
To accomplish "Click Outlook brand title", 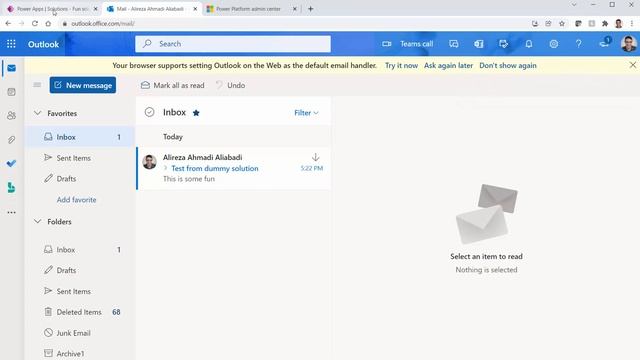I will pos(43,44).
